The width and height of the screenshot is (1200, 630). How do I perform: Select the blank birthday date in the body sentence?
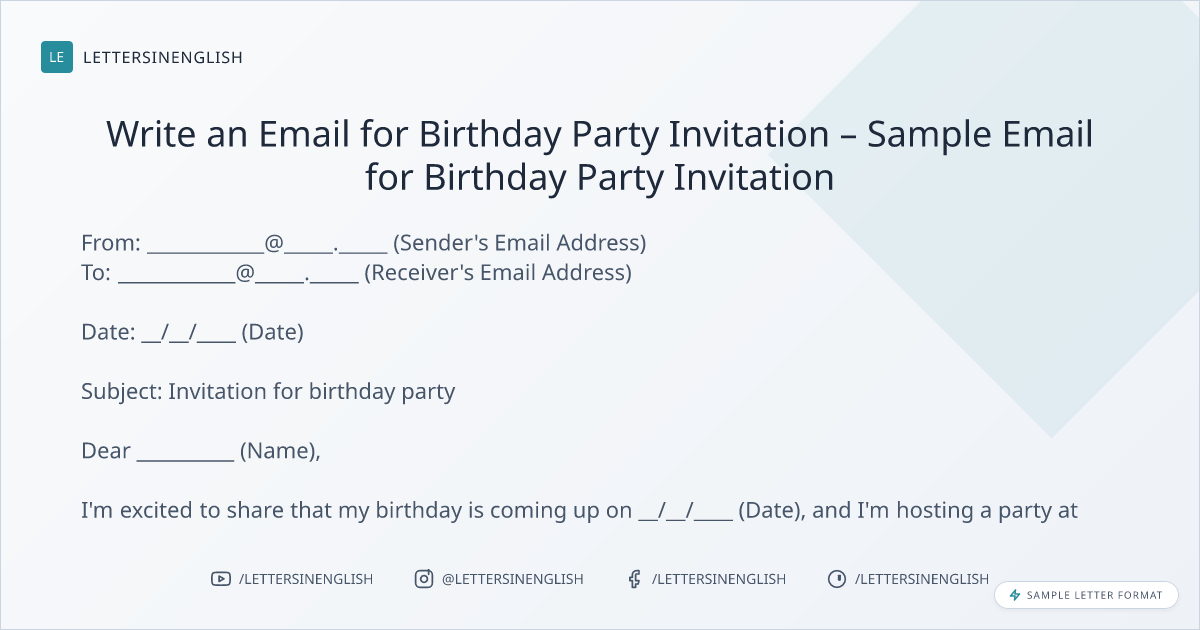click(x=685, y=512)
